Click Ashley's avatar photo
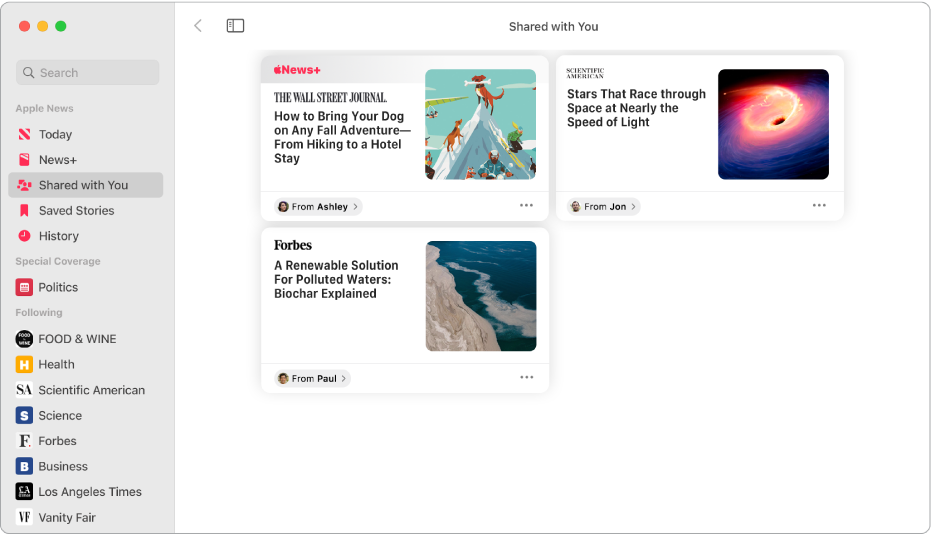The width and height of the screenshot is (931, 535). (283, 207)
